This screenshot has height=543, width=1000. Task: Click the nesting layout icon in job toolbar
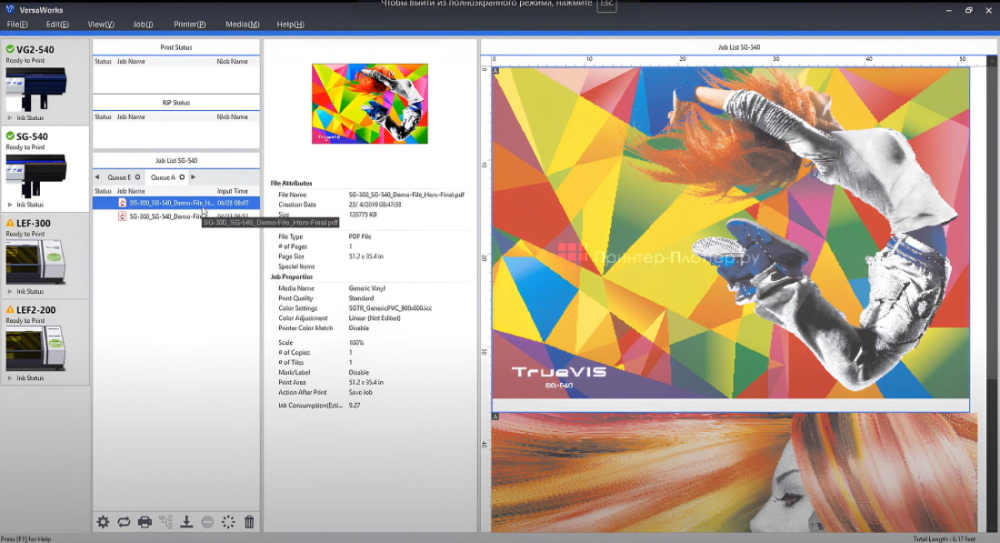point(166,521)
